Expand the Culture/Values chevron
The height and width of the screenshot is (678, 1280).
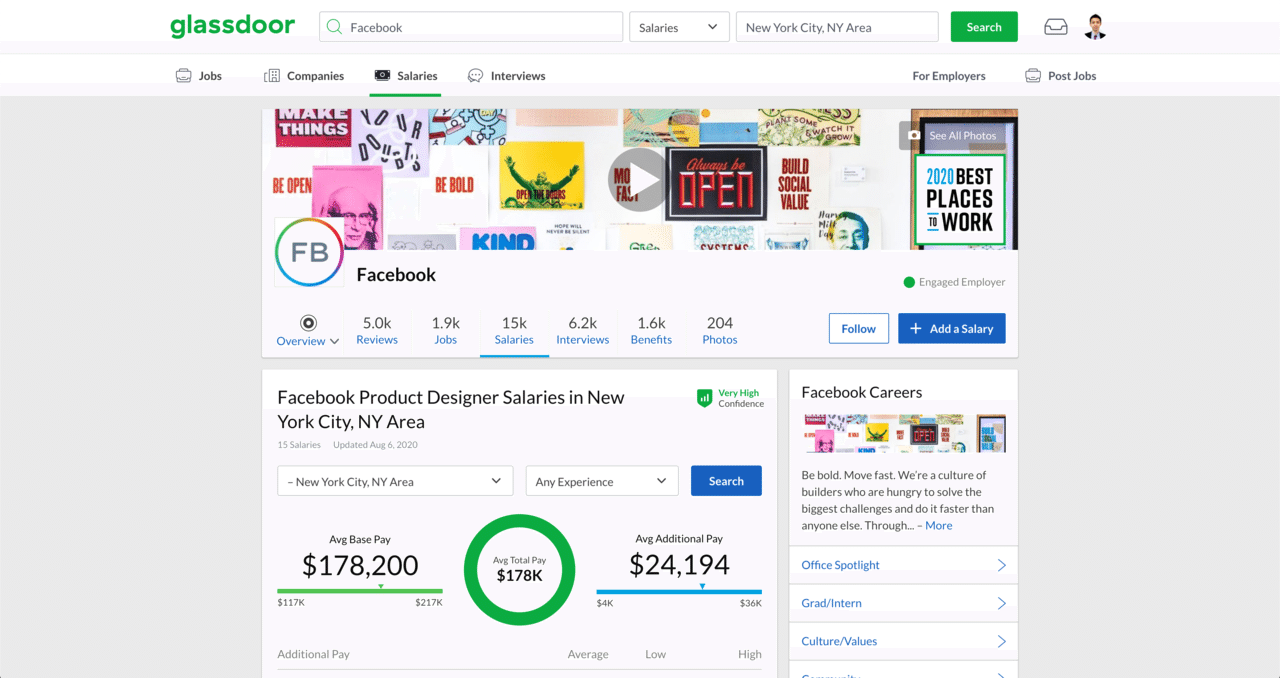pos(1002,641)
